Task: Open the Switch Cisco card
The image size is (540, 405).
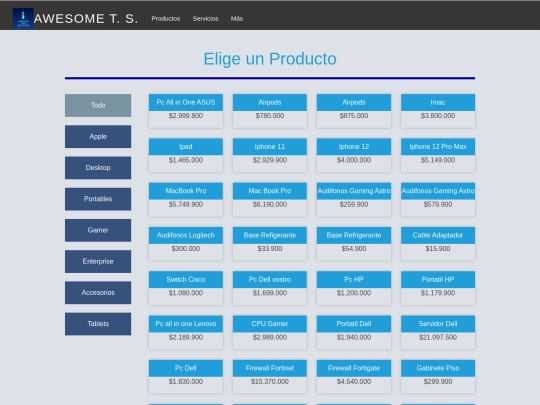Action: 186,288
